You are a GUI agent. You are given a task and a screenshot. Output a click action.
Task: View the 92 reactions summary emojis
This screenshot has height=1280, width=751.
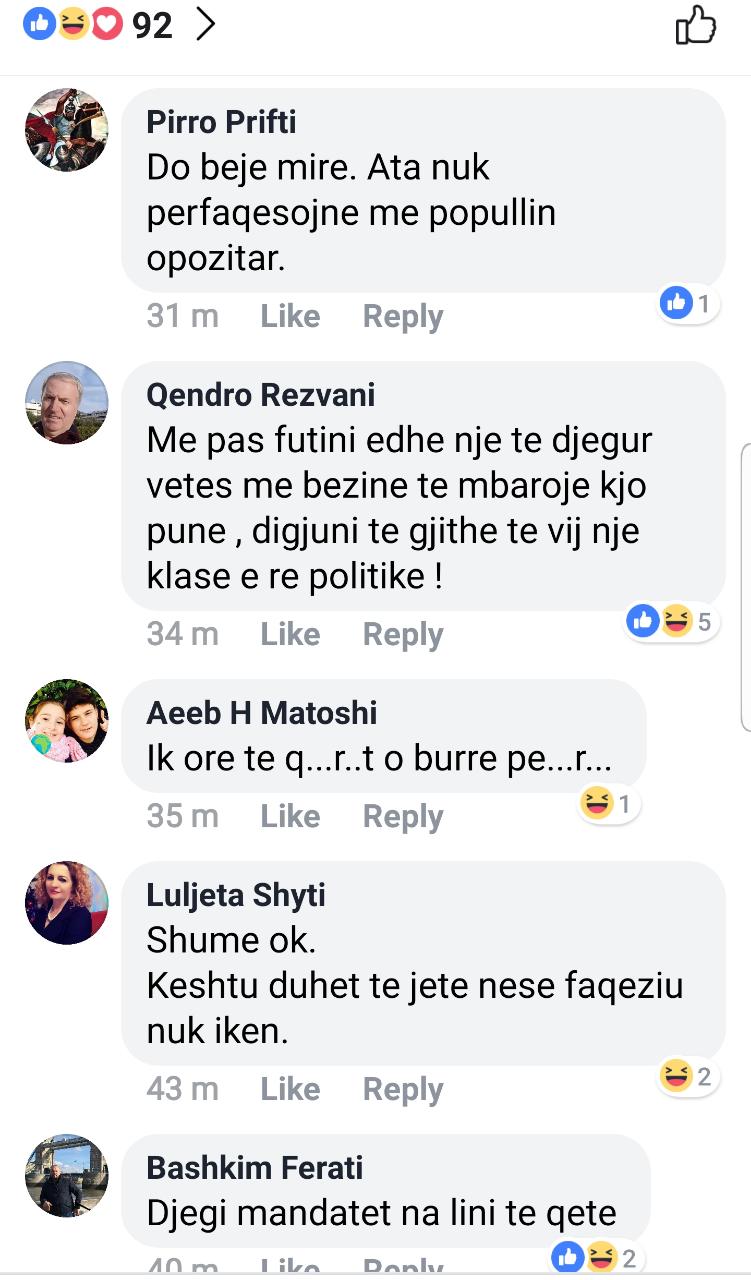pos(73,25)
